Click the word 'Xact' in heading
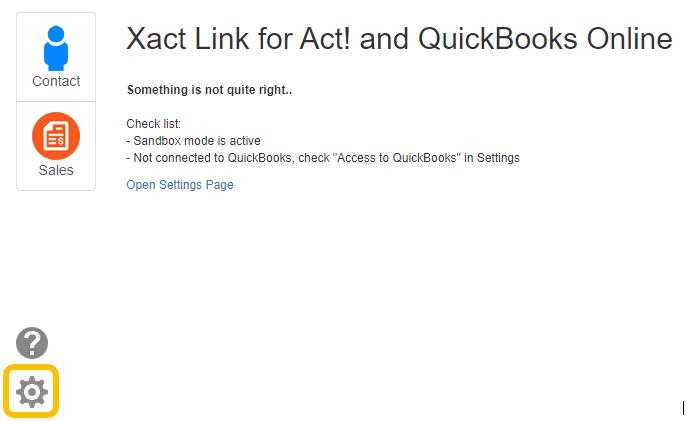 [156, 39]
